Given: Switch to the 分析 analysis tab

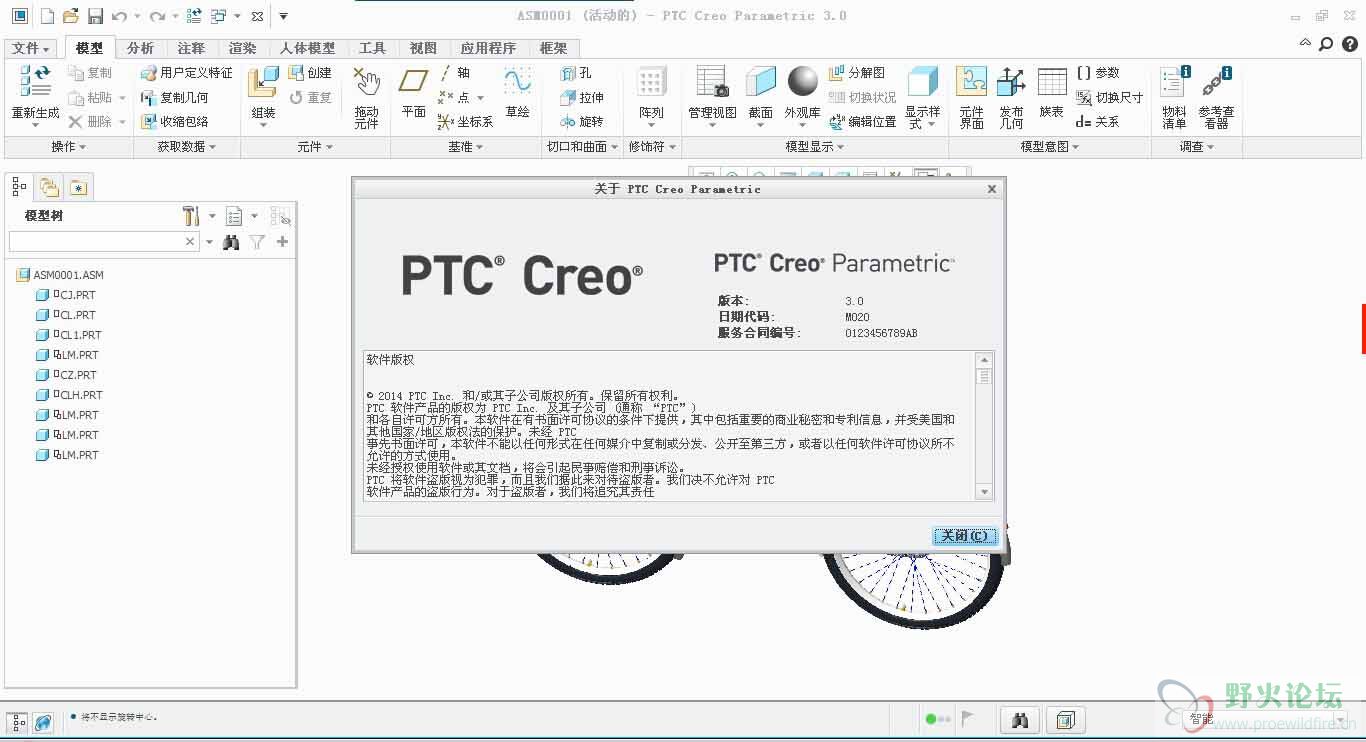Looking at the screenshot, I should pyautogui.click(x=140, y=48).
